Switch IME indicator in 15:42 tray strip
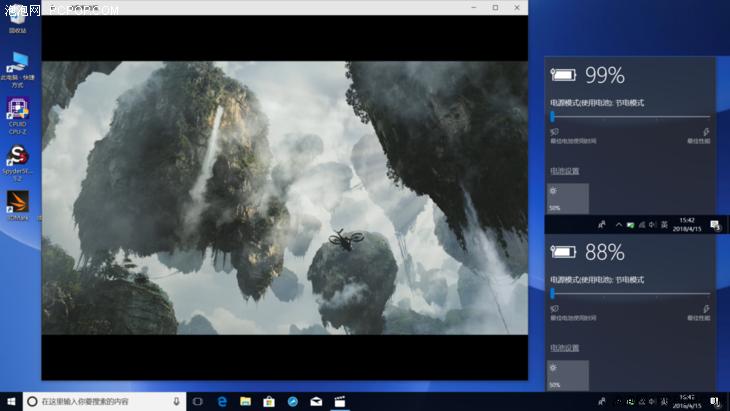The width and height of the screenshot is (730, 411). (x=664, y=225)
